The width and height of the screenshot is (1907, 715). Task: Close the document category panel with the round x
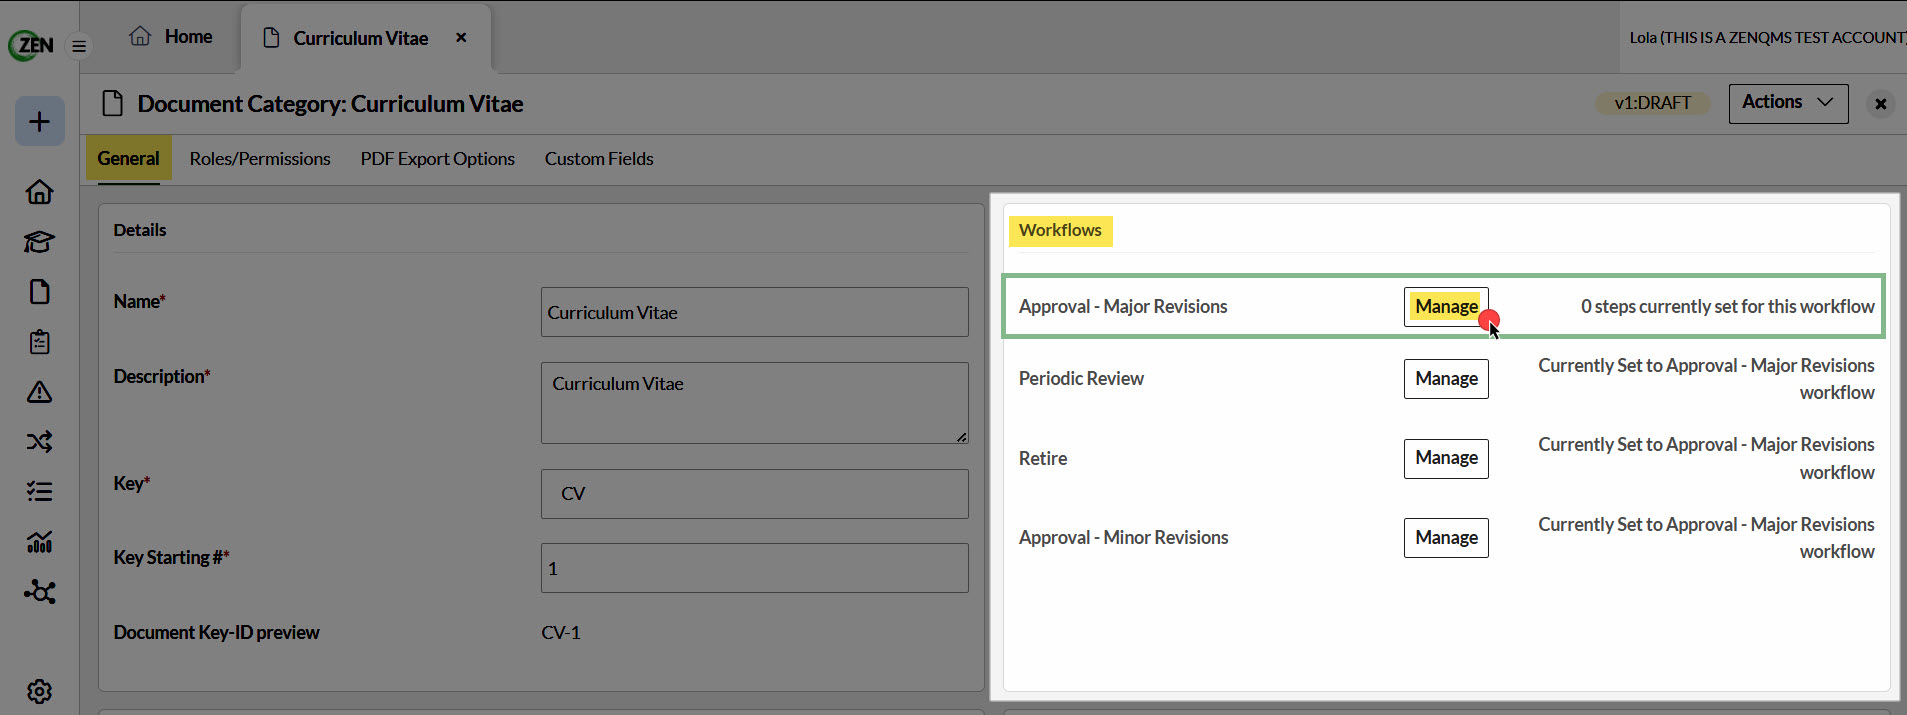[1881, 104]
